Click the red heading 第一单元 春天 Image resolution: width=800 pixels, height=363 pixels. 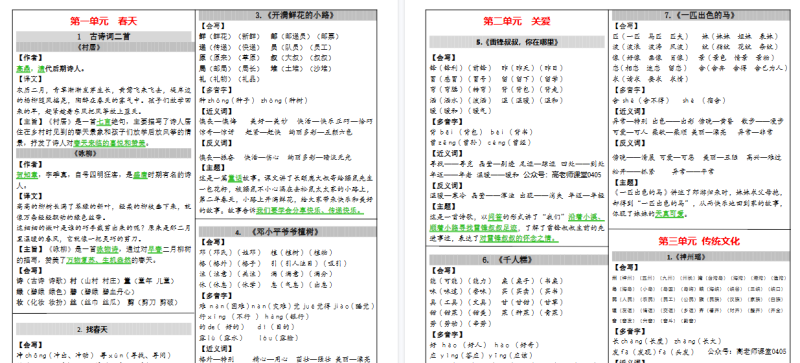pos(104,21)
